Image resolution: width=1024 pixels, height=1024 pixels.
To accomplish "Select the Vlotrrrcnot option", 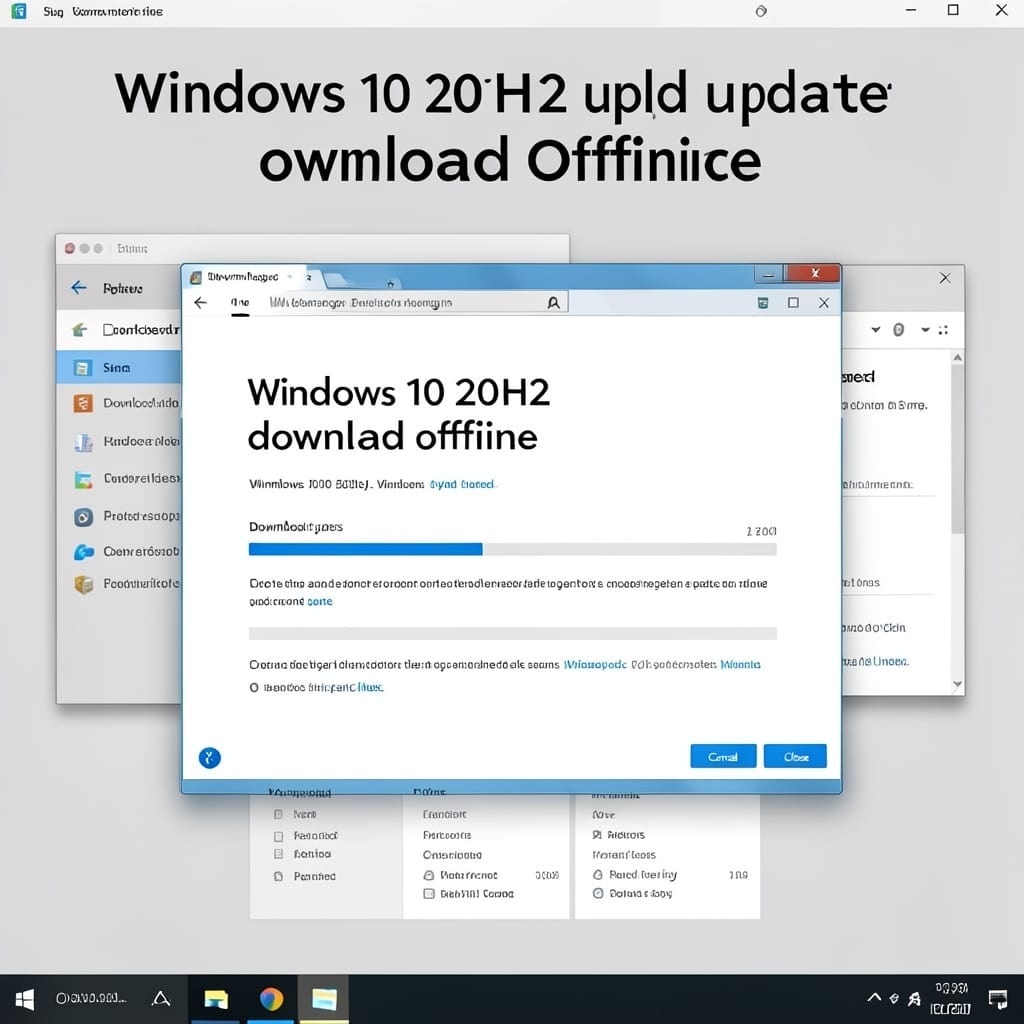I will pyautogui.click(x=429, y=875).
